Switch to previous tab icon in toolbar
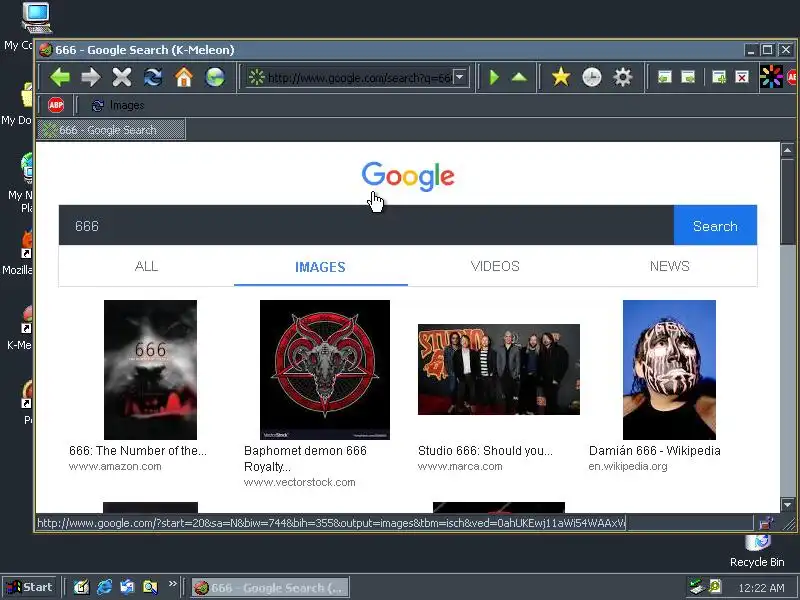The width and height of the screenshot is (800, 600). (664, 77)
